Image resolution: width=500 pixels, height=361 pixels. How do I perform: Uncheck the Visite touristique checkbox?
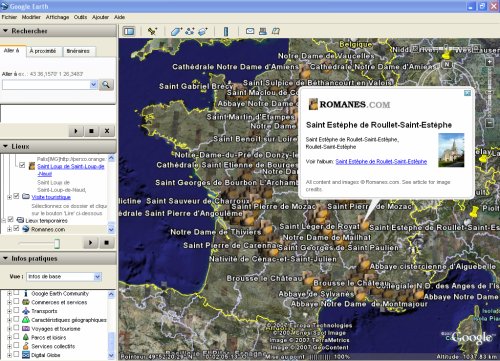(16, 196)
